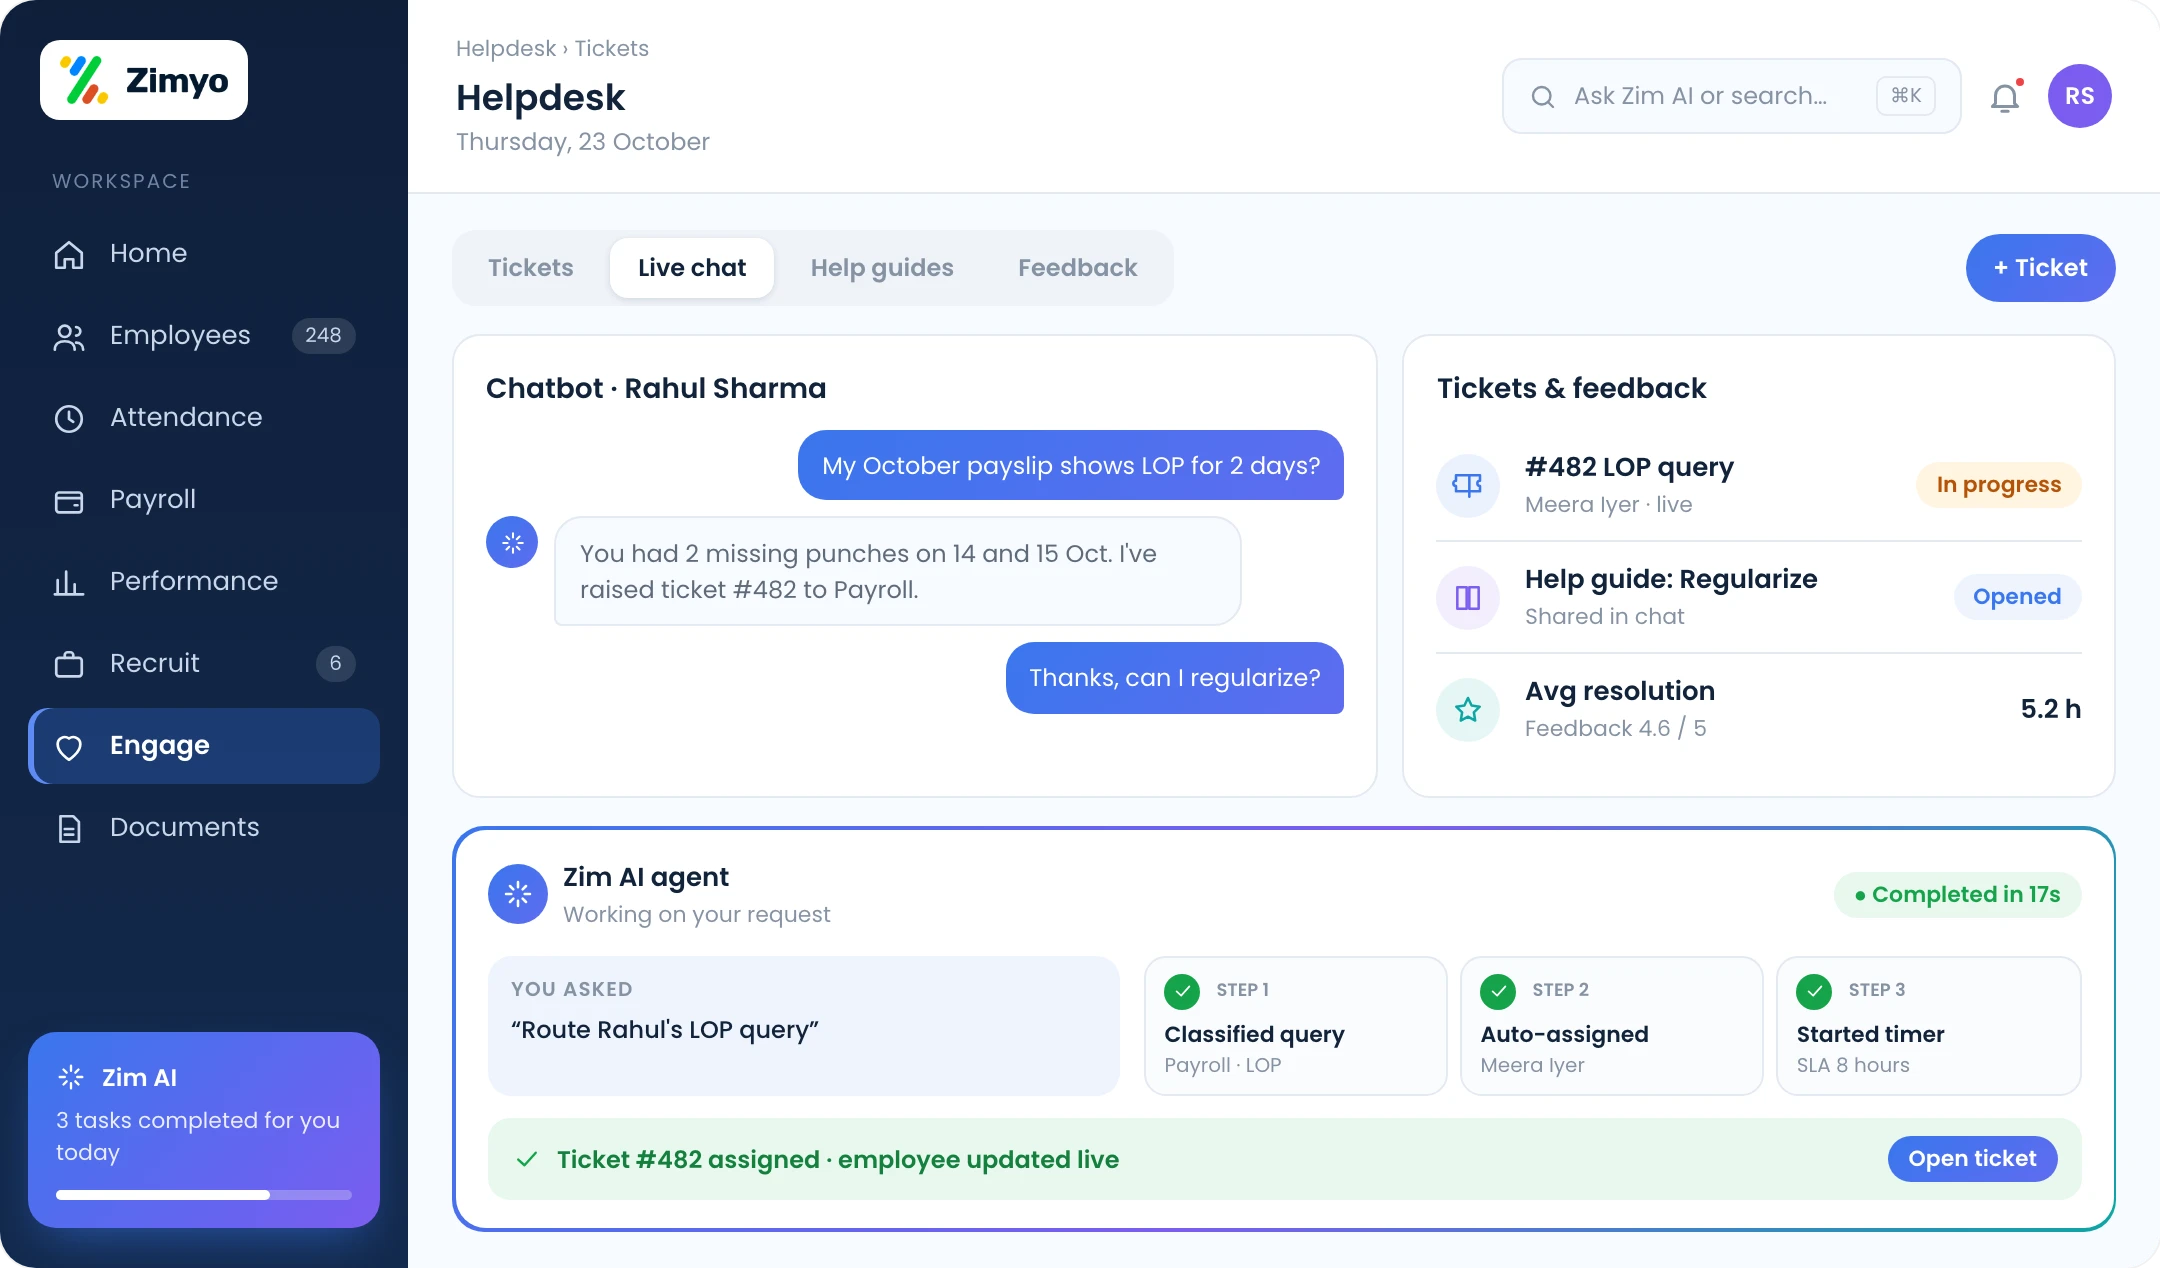The height and width of the screenshot is (1268, 2160).
Task: Click the Opened status badge
Action: point(2017,596)
